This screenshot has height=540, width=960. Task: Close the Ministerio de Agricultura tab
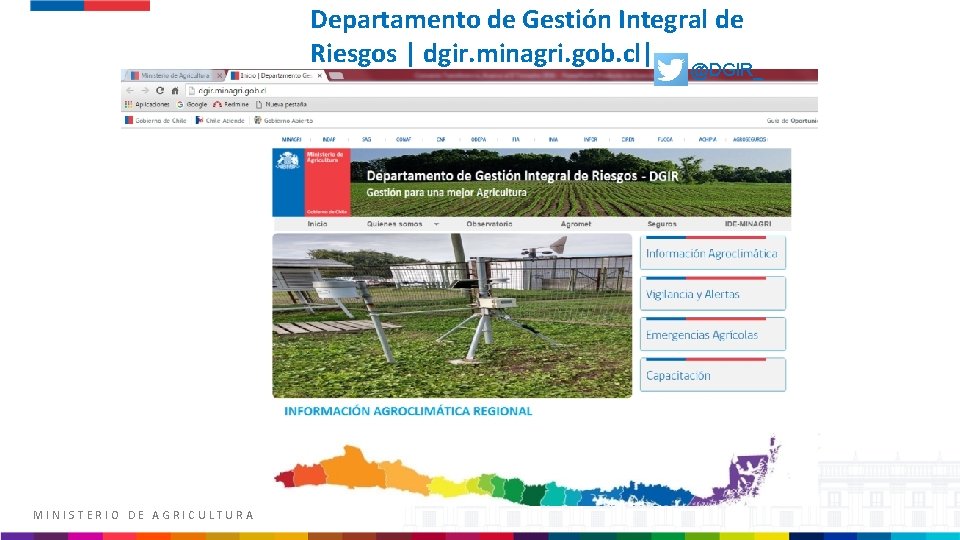[219, 76]
